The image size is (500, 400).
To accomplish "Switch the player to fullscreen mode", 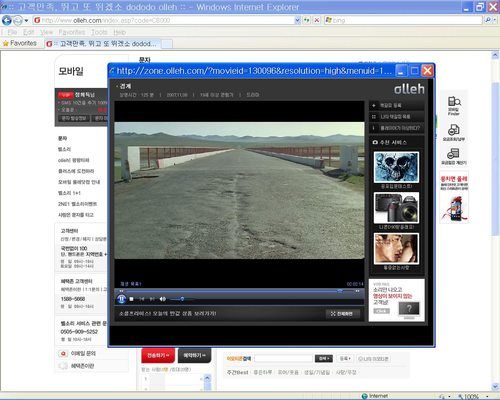I will pyautogui.click(x=342, y=314).
